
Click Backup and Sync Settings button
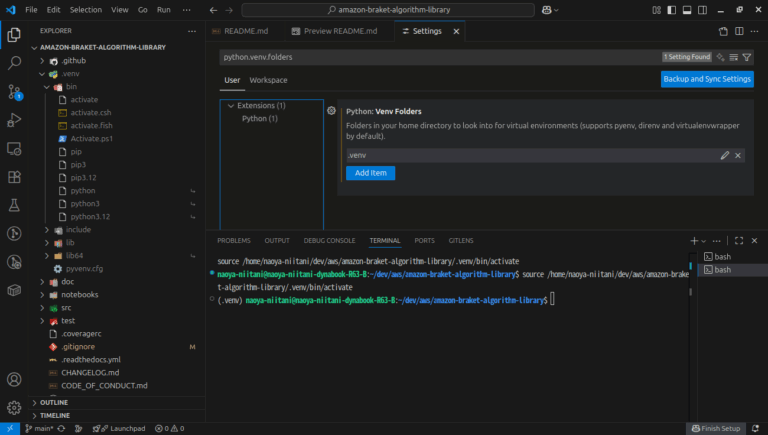(707, 79)
